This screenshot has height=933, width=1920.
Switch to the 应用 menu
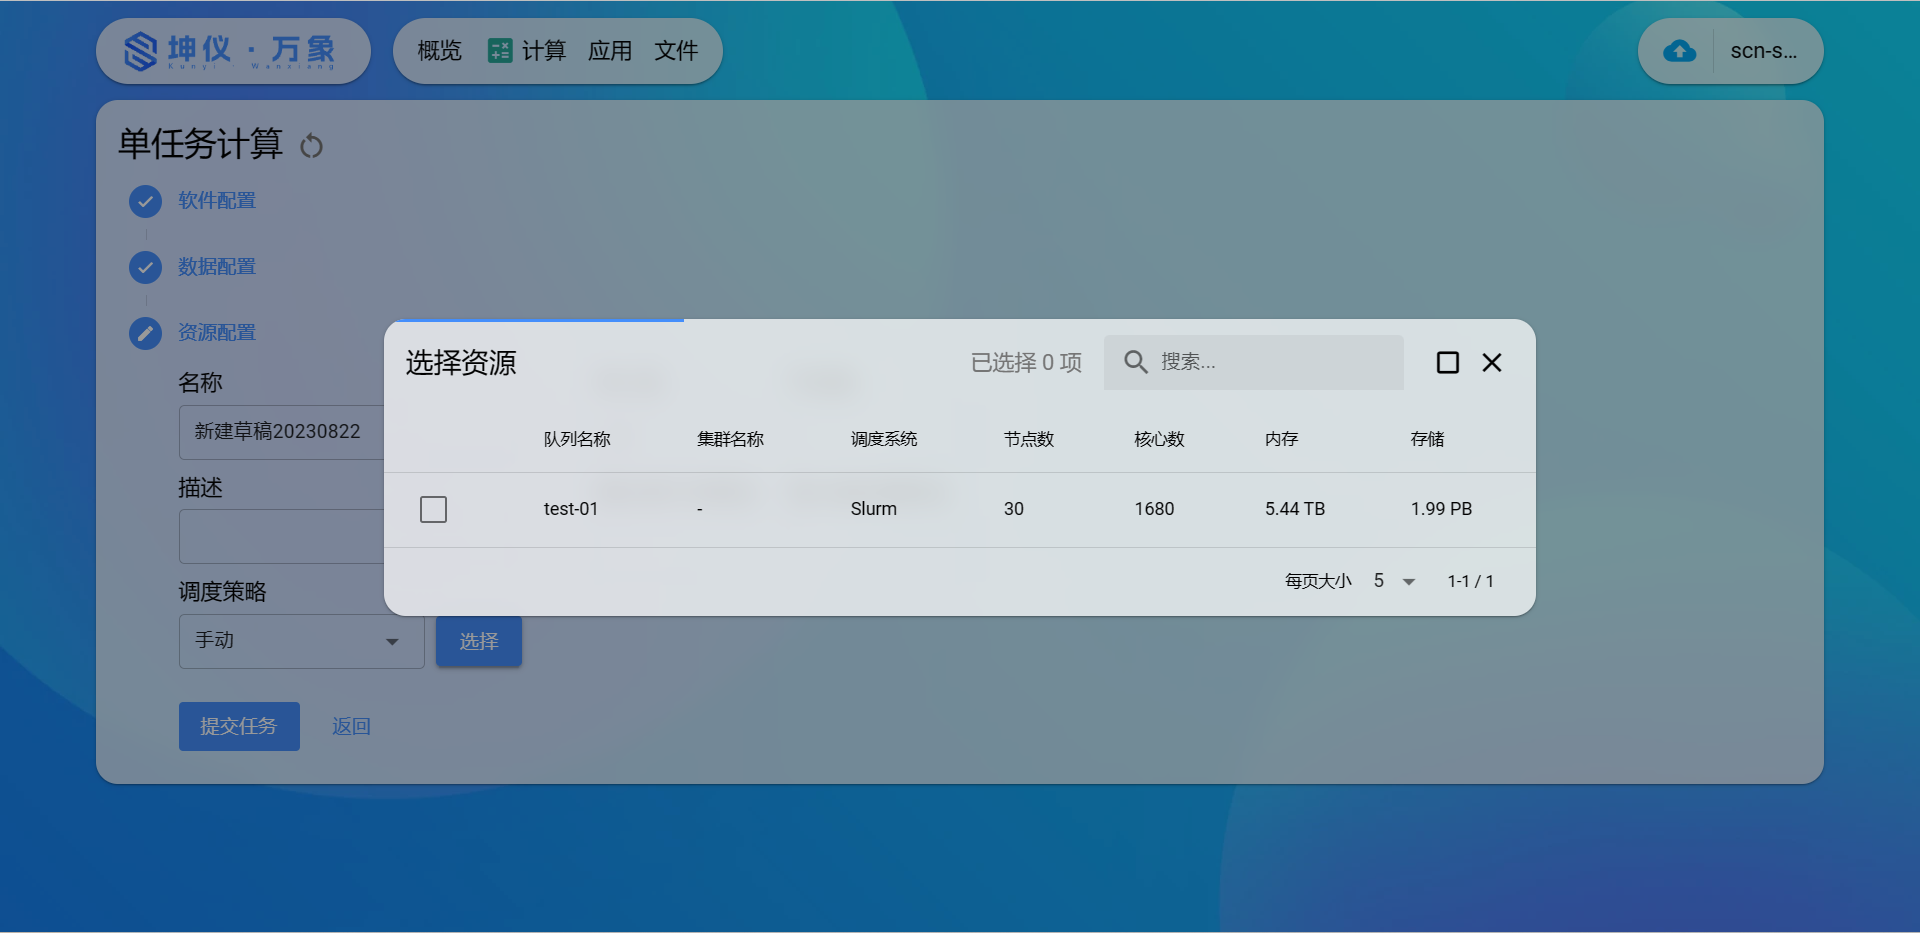(x=609, y=51)
